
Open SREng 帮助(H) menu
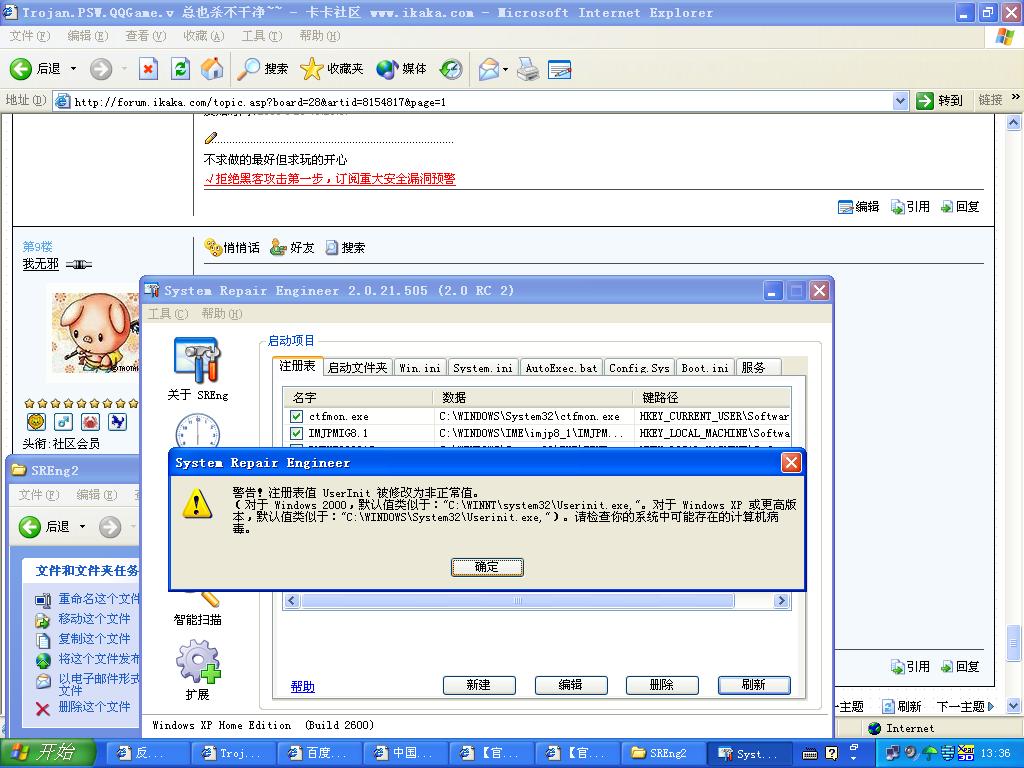pyautogui.click(x=222, y=313)
